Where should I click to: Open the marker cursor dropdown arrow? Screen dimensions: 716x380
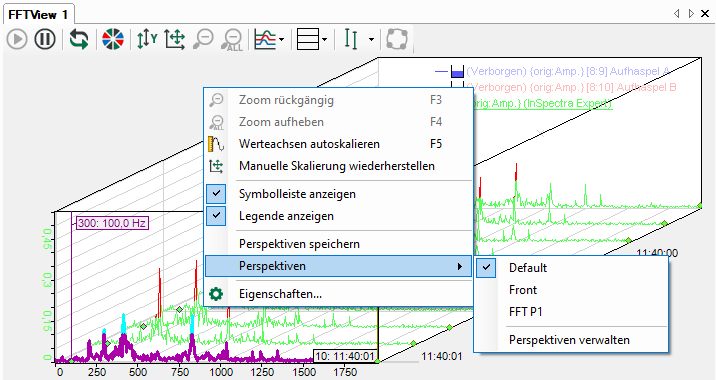371,40
